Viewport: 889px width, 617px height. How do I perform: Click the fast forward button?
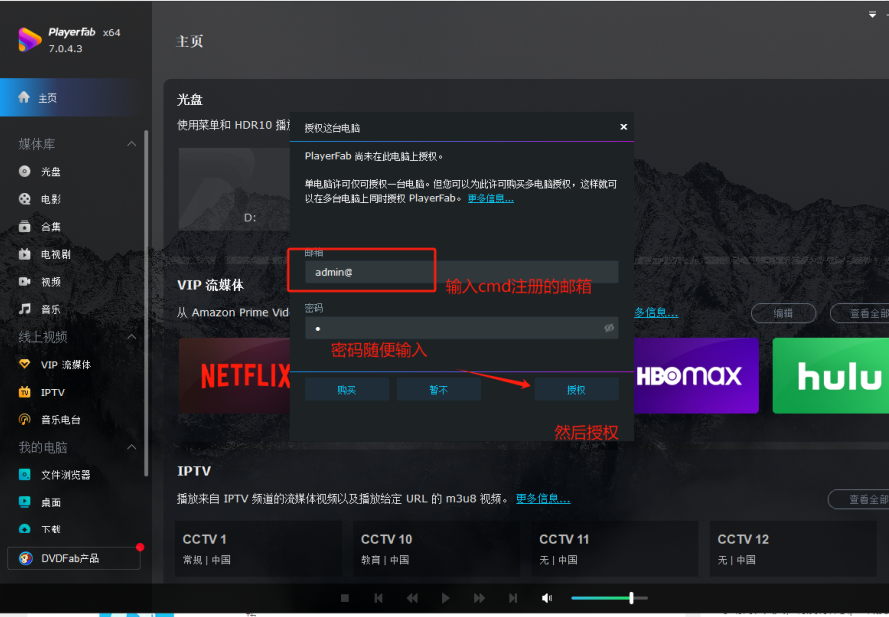pyautogui.click(x=479, y=598)
